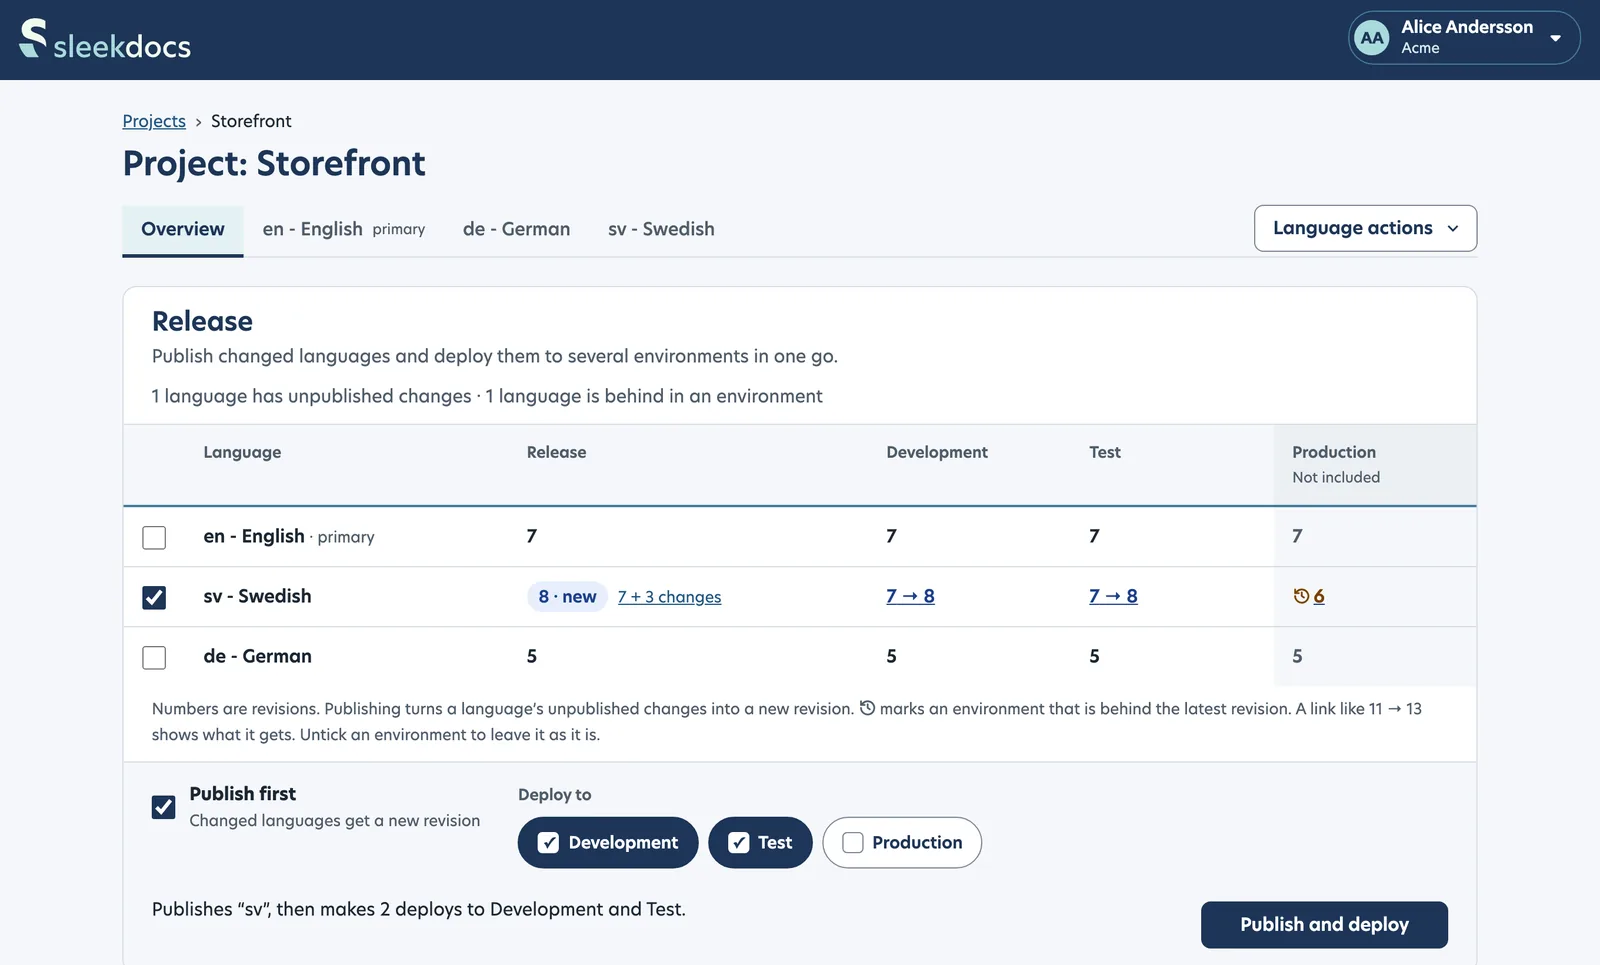Uncheck the sv - Swedish row checkbox

click(154, 597)
